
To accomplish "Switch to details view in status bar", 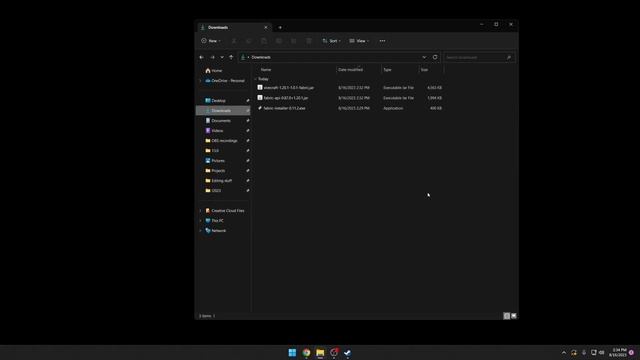I will click(x=507, y=316).
